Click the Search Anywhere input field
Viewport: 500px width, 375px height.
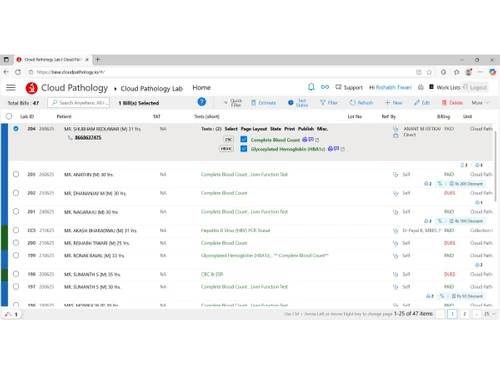click(79, 103)
